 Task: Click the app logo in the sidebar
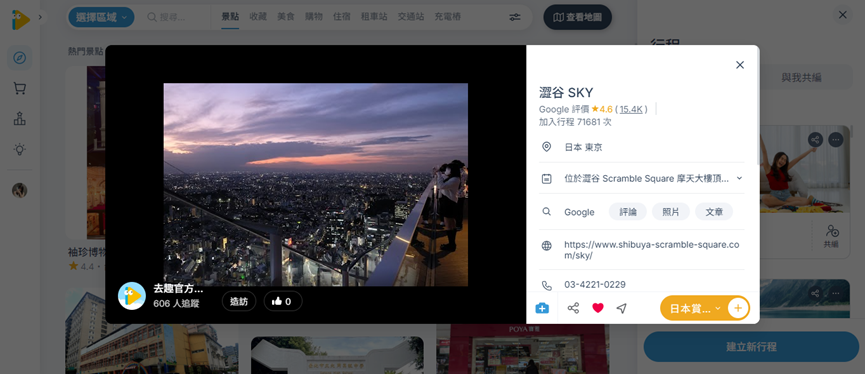[x=20, y=20]
